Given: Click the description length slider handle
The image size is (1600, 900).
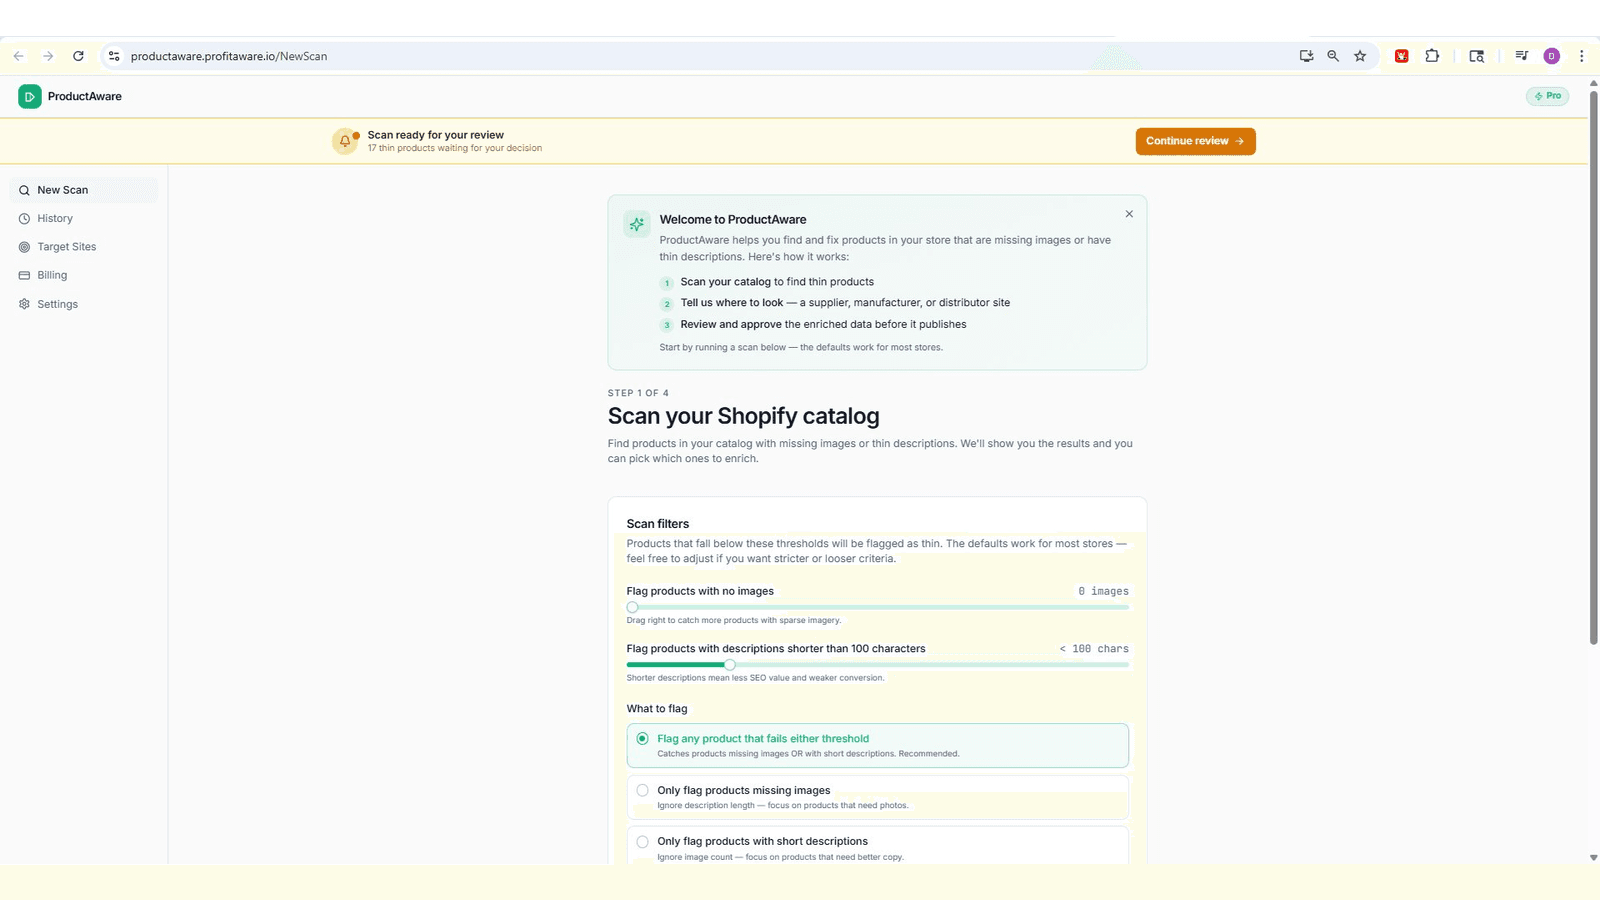Looking at the screenshot, I should 730,665.
